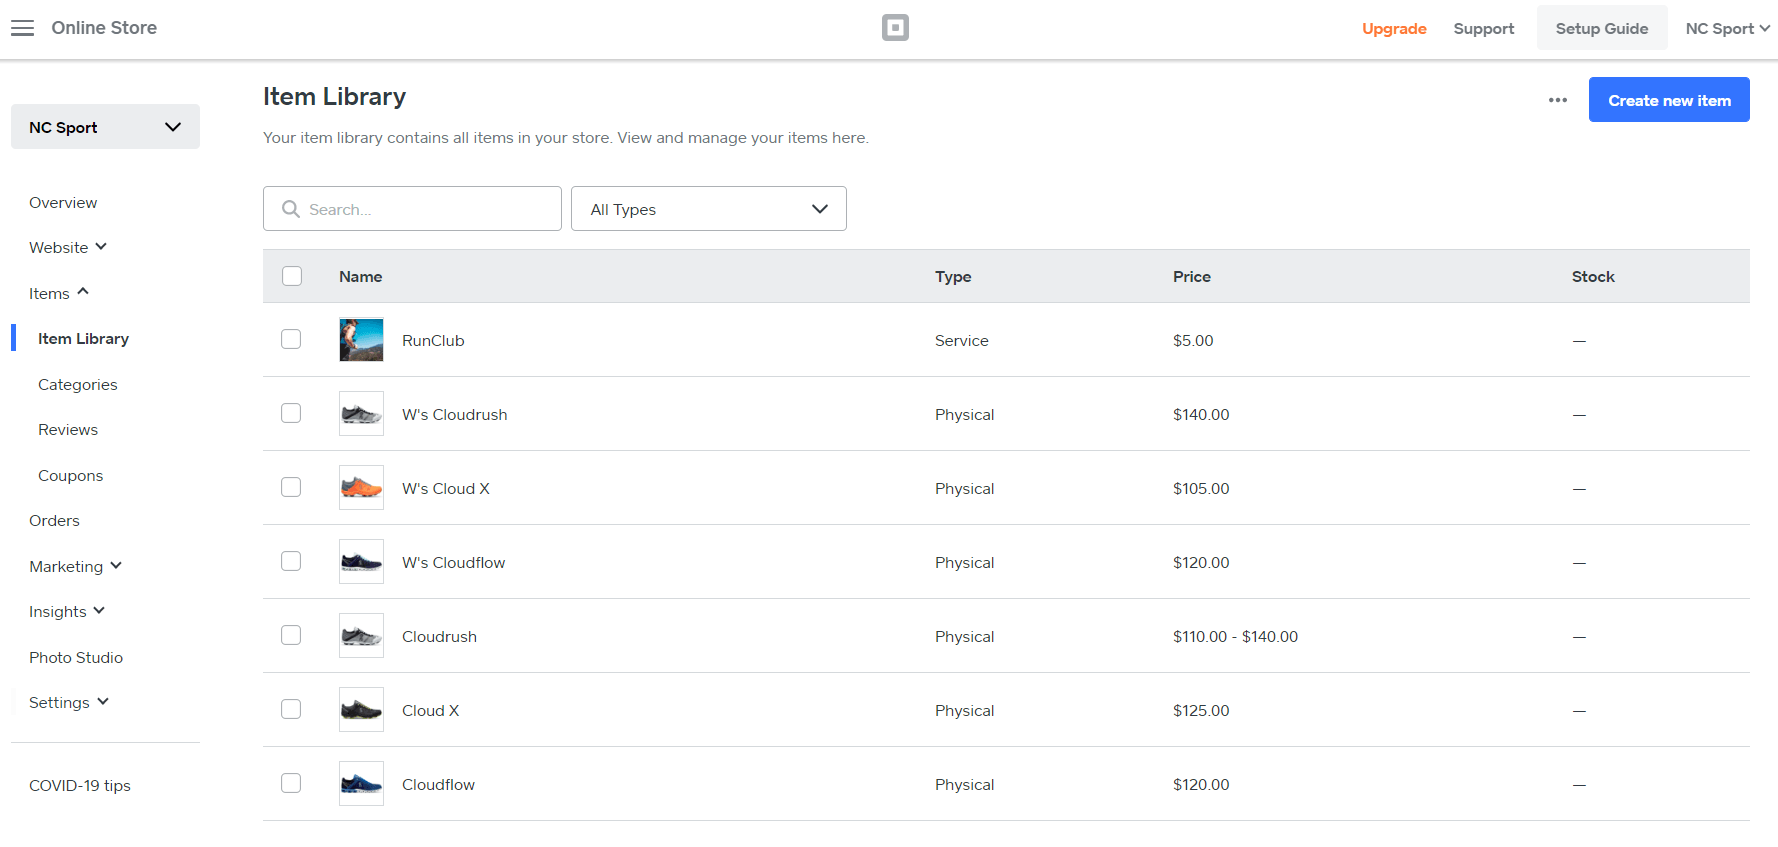Click the Name column header
Screen dimensions: 1778x847
(x=360, y=277)
